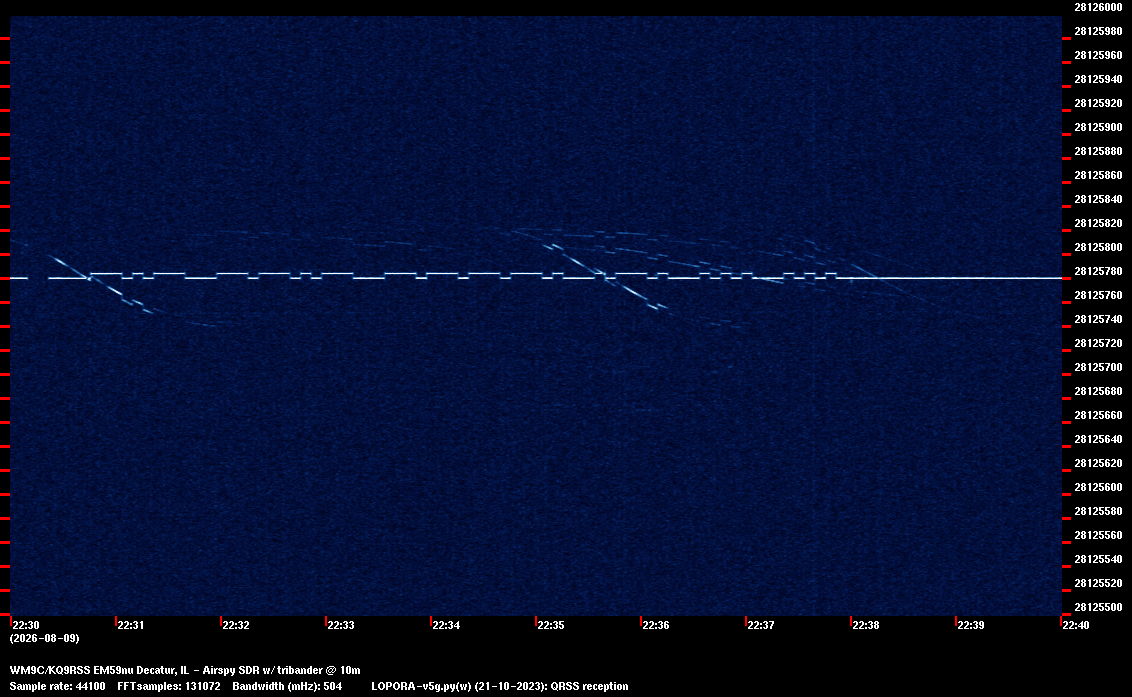Image resolution: width=1132 pixels, height=697 pixels.
Task: Click the 22:36 time axis label
Action: point(656,625)
